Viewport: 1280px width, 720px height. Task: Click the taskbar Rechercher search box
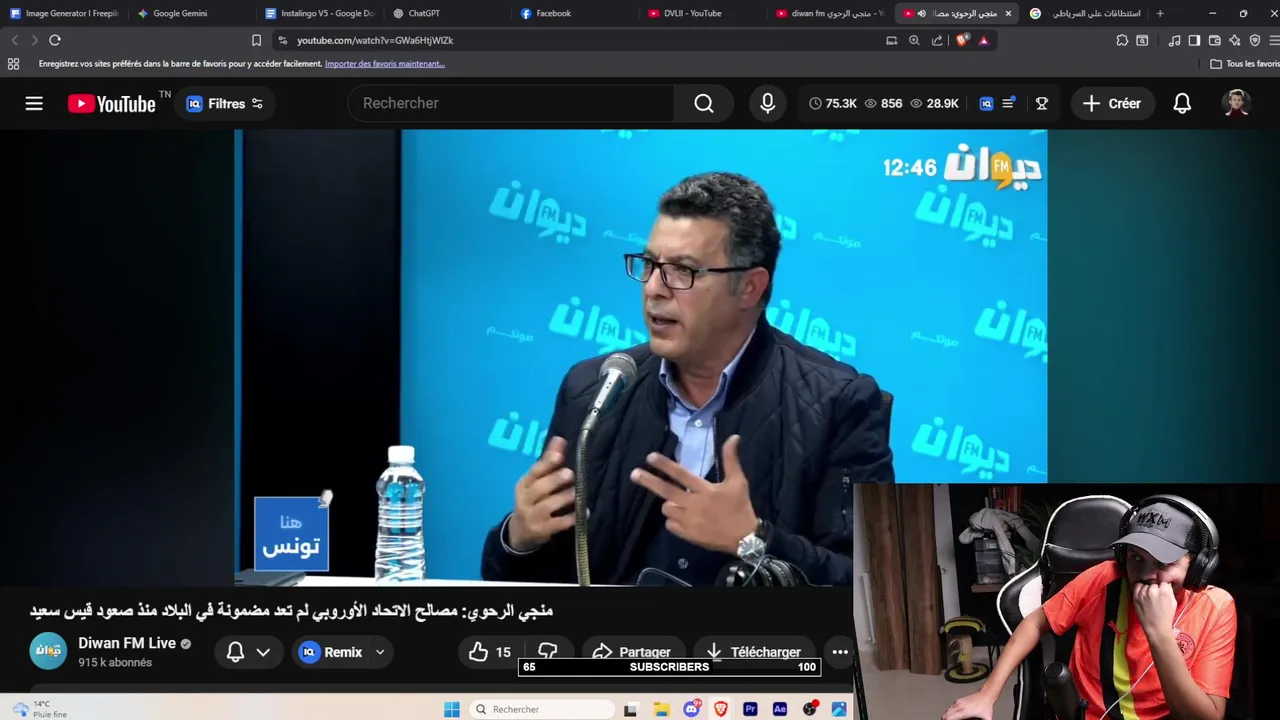point(541,709)
